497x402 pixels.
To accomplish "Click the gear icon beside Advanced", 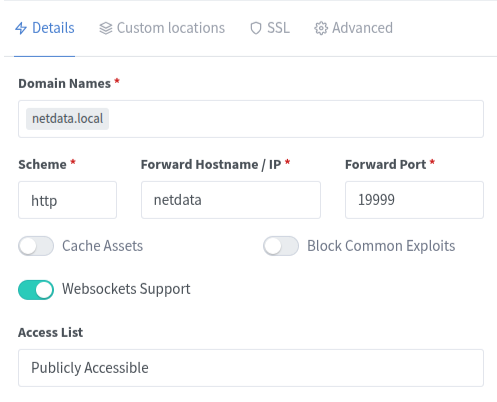I will click(x=321, y=28).
